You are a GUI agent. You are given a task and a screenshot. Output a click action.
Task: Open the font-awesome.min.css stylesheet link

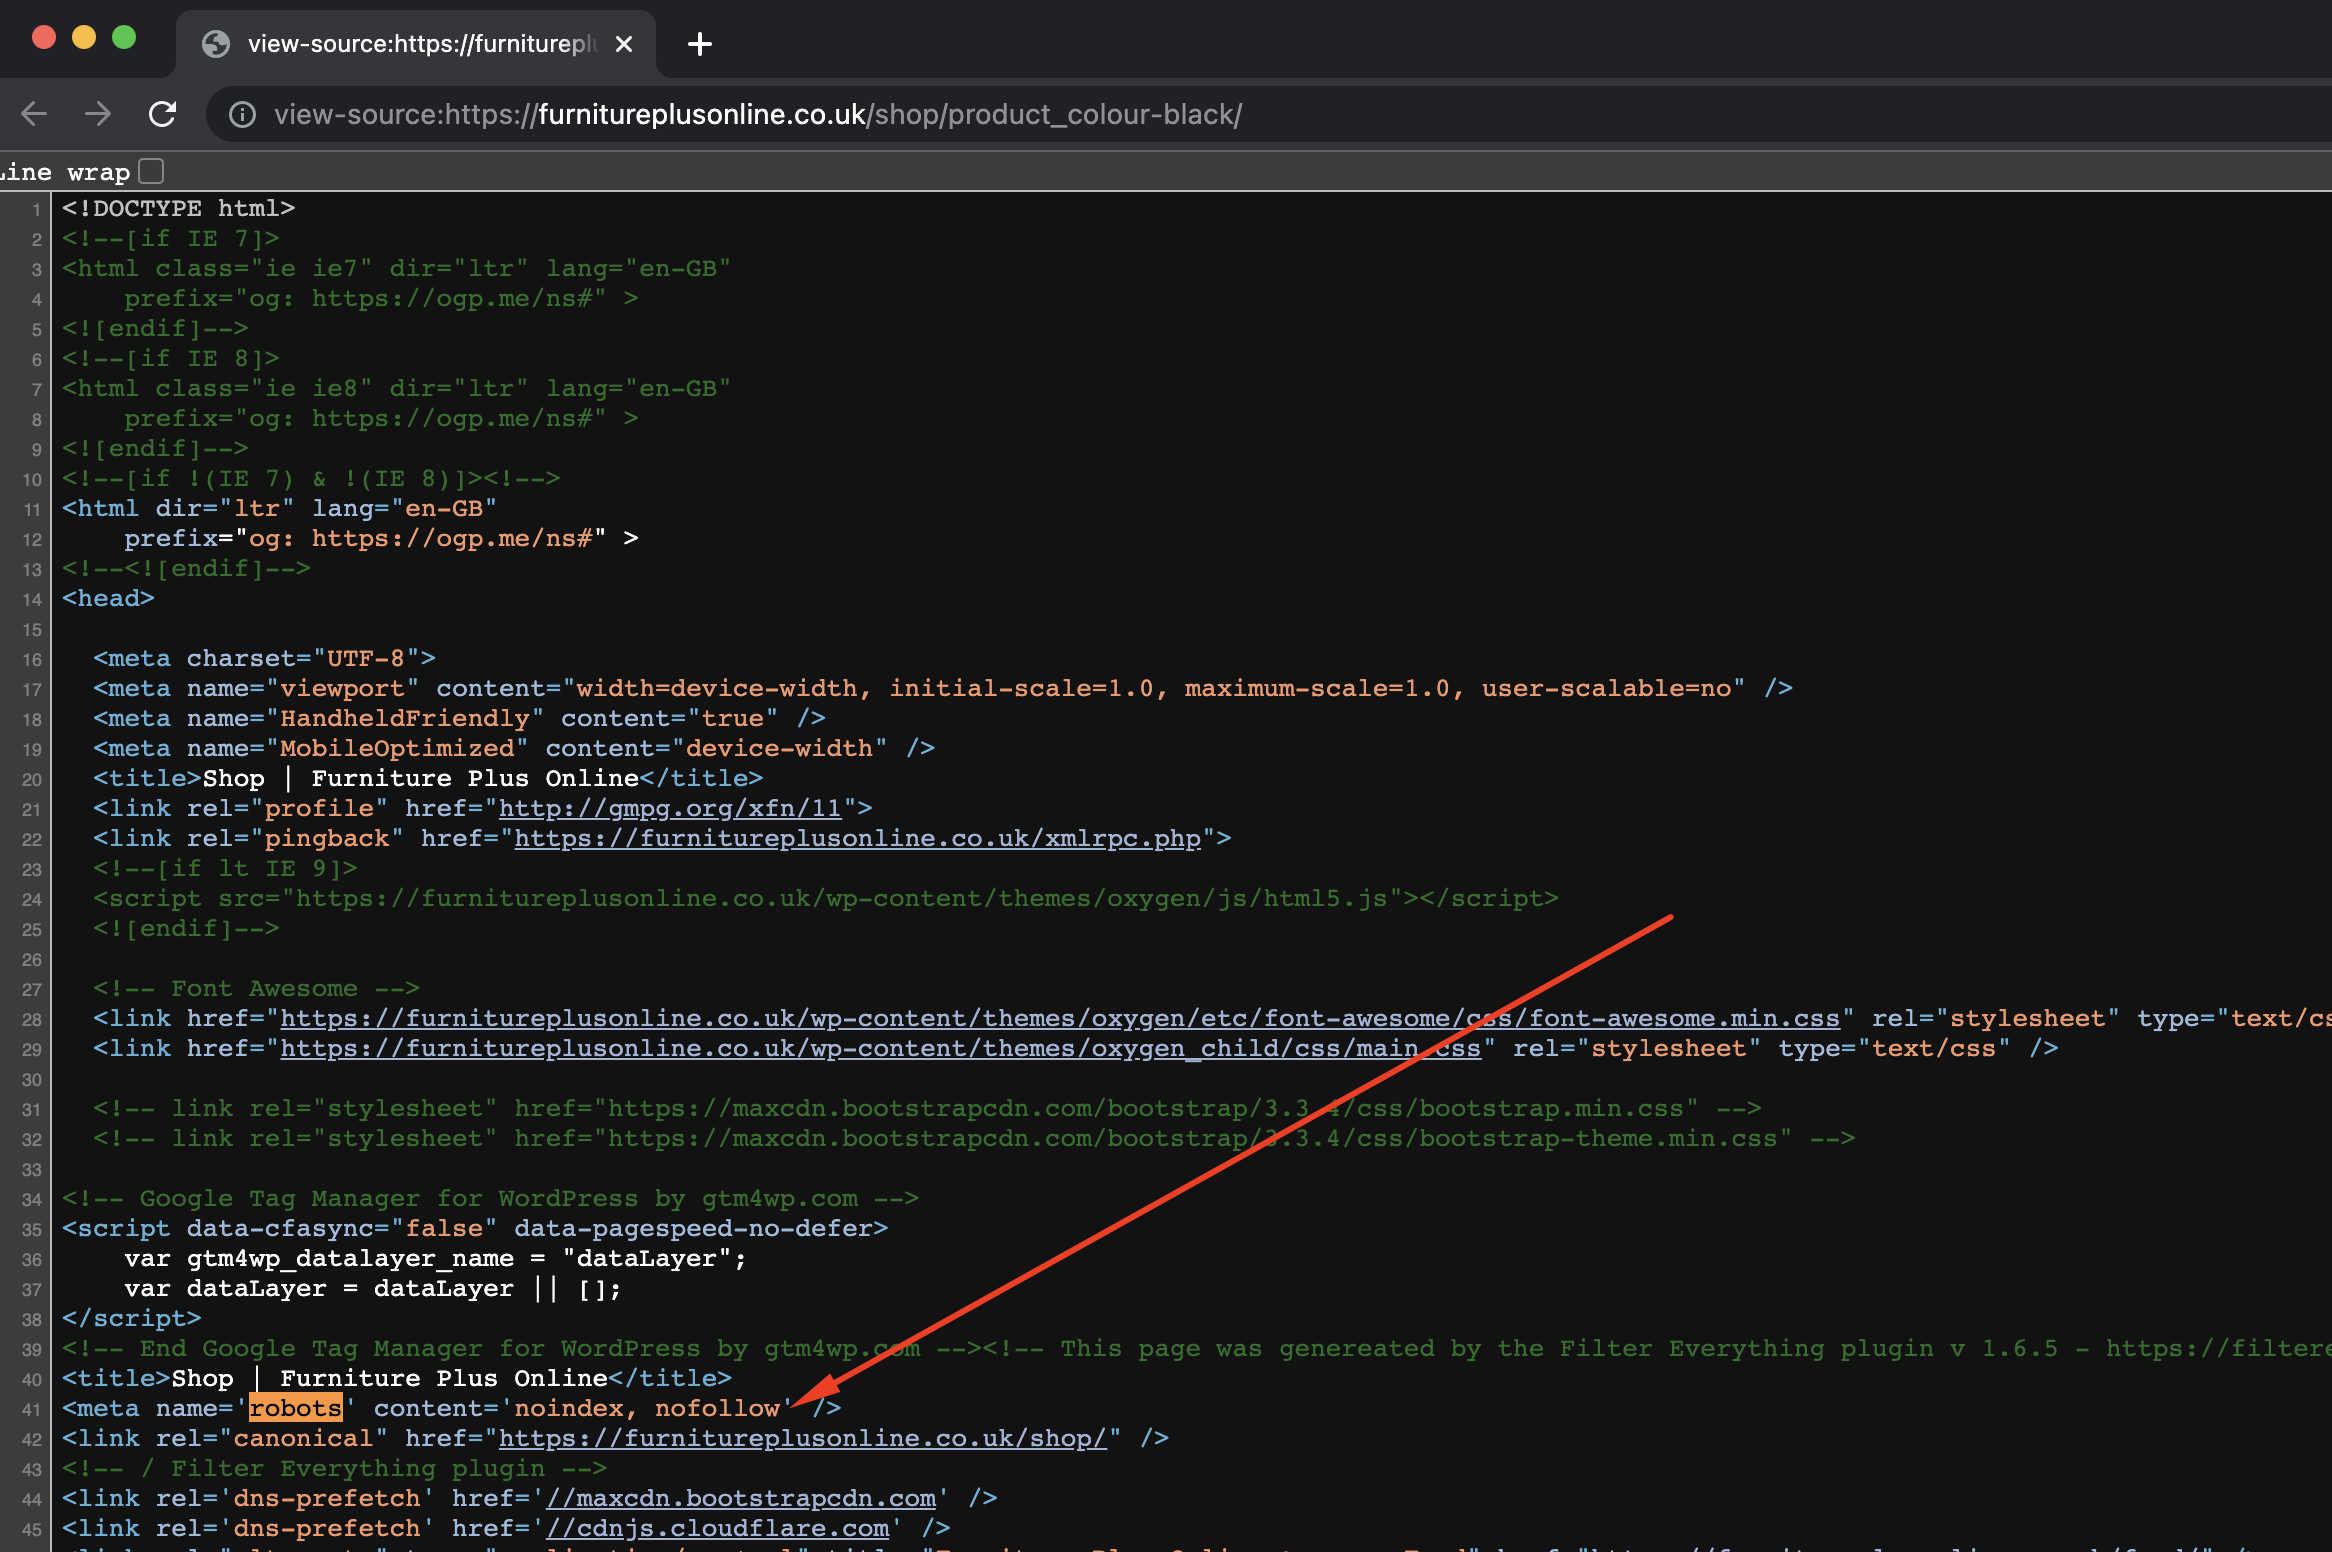[x=1060, y=1018]
